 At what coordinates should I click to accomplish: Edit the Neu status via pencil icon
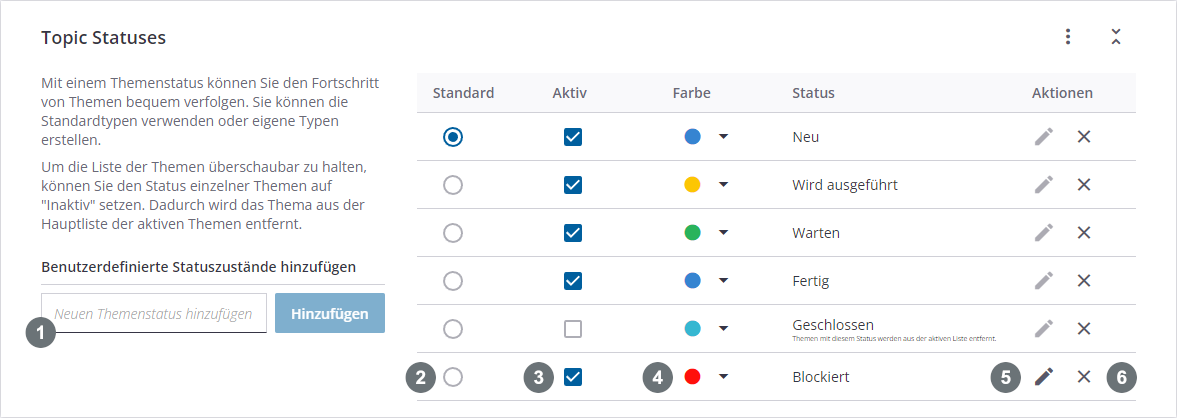[1044, 137]
